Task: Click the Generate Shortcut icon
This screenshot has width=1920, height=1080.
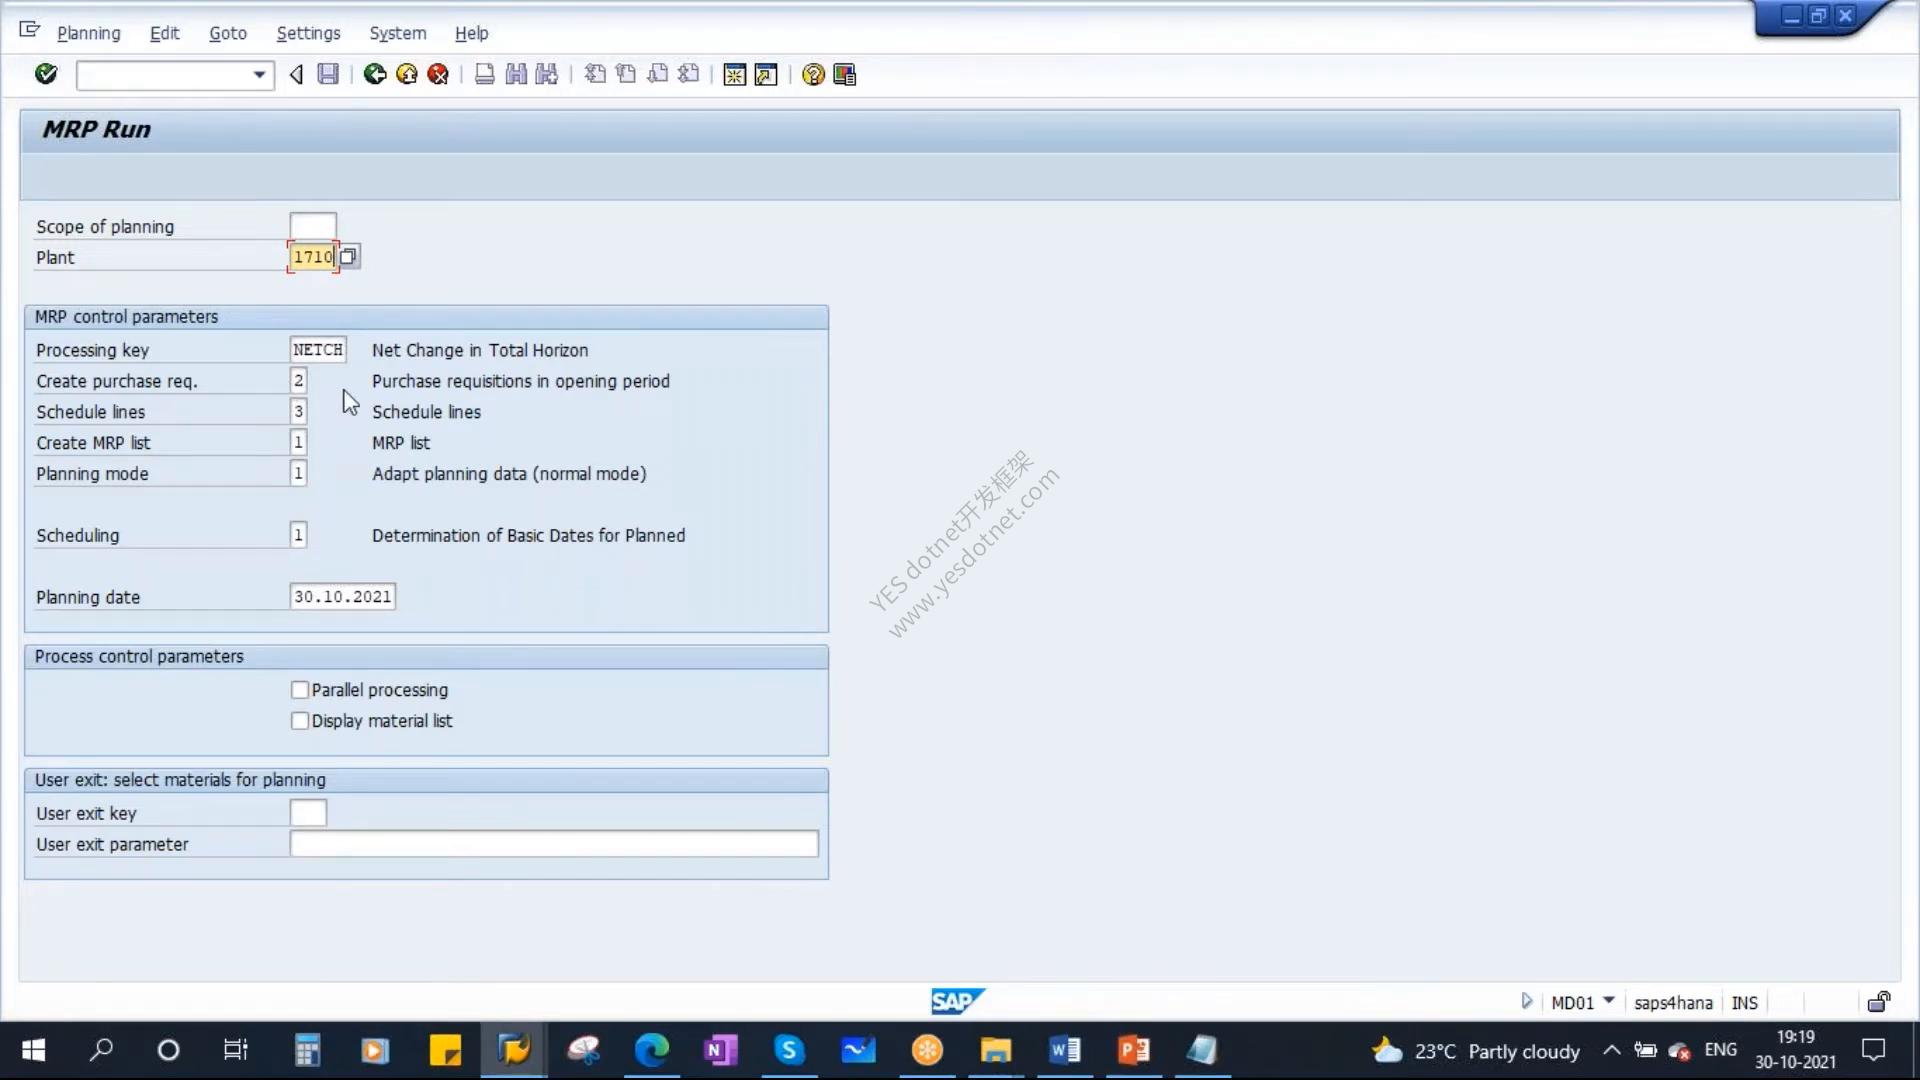Action: coord(766,75)
